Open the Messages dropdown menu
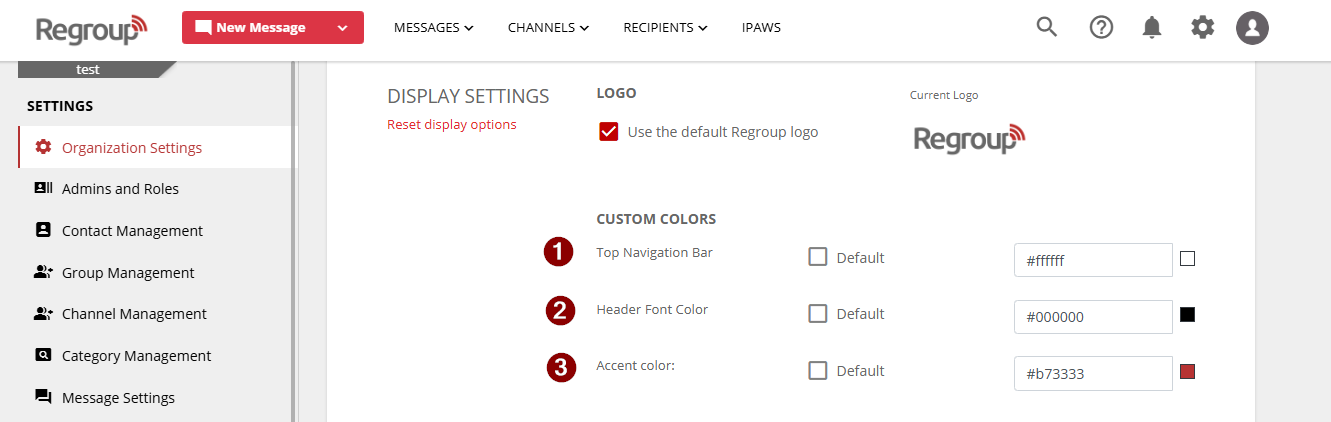 tap(433, 28)
